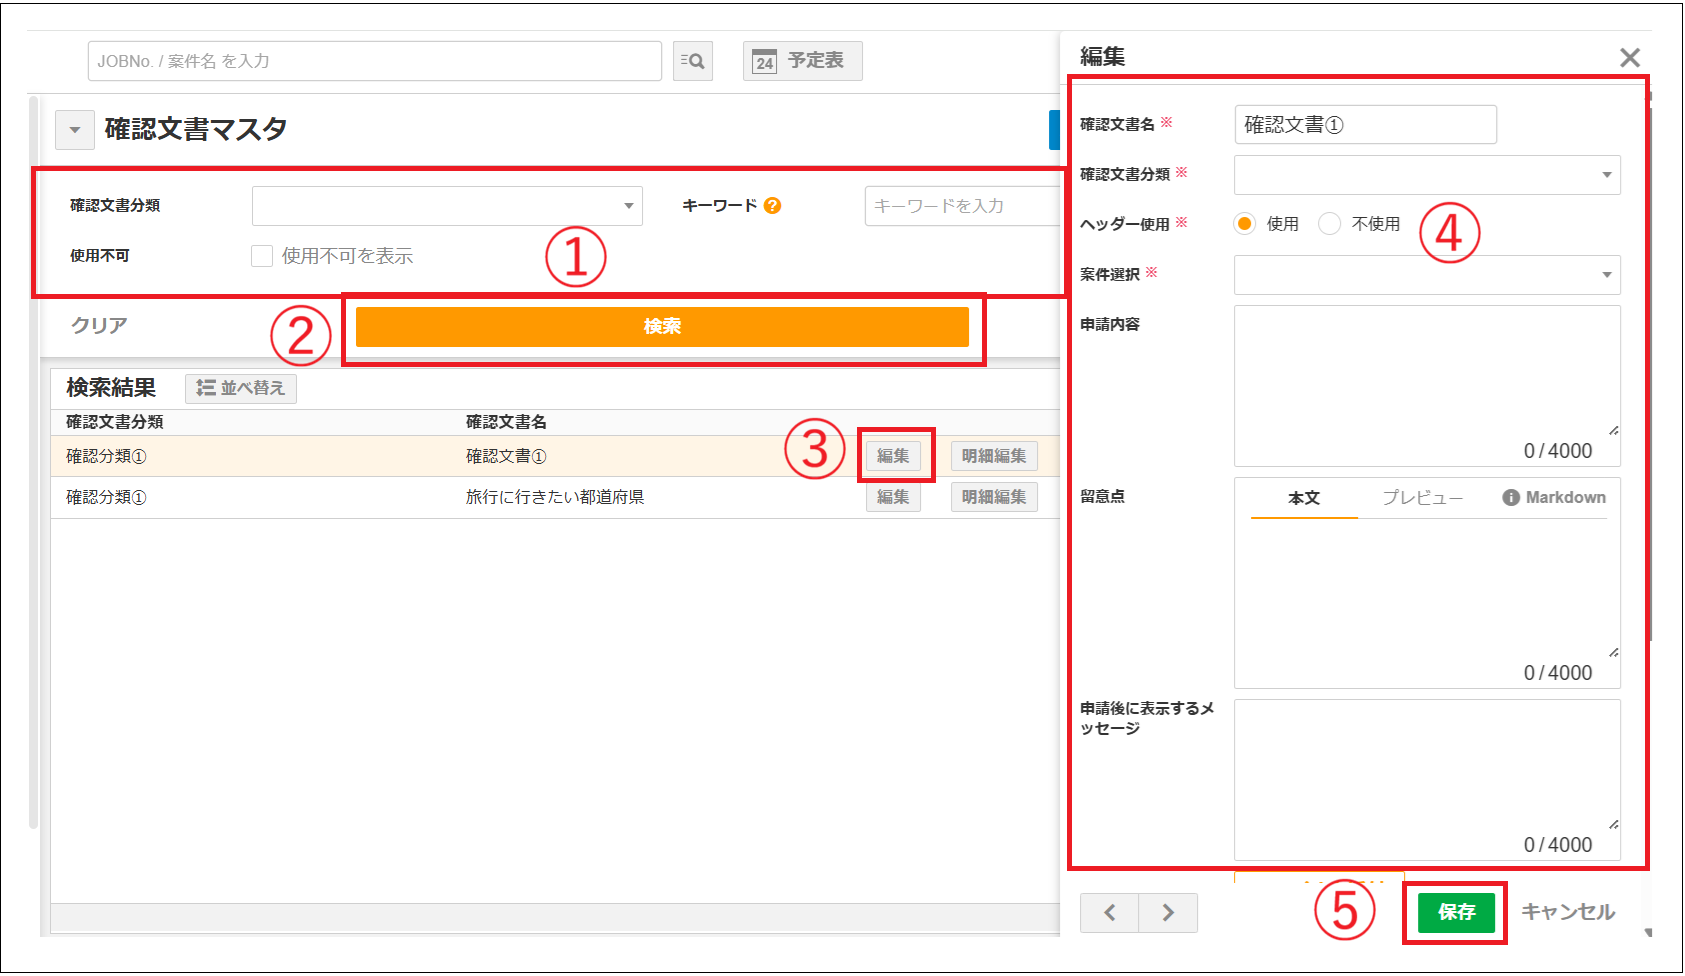Click 明細編集 for the 確認文書① row
Viewport: 1685px width, 976px height.
(x=994, y=456)
